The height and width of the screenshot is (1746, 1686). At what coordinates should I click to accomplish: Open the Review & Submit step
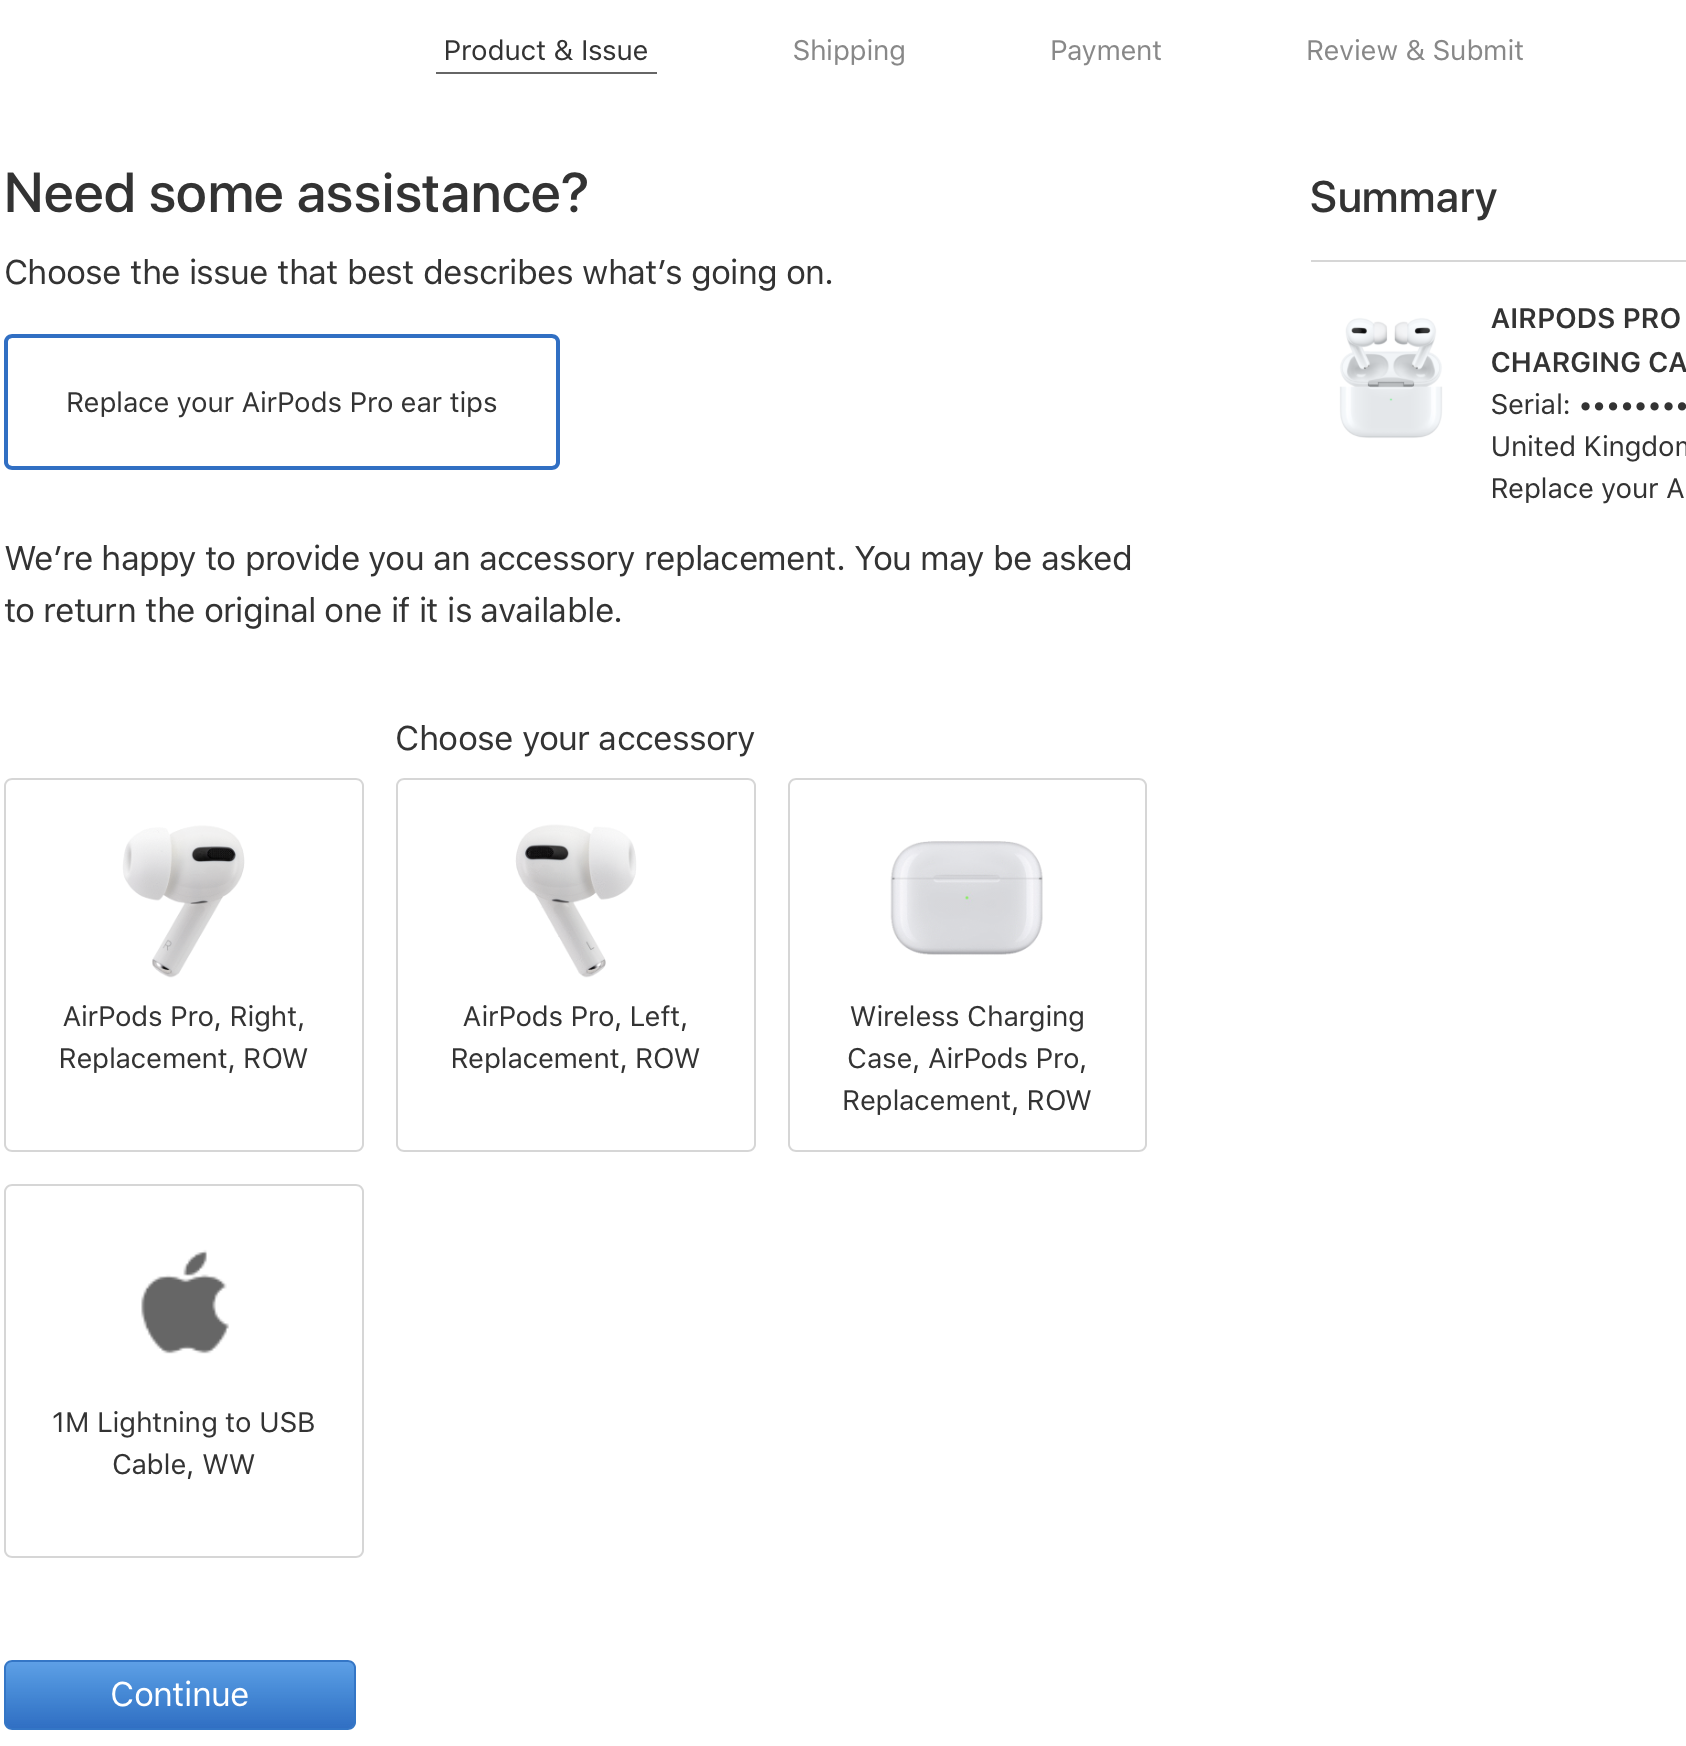(1414, 51)
